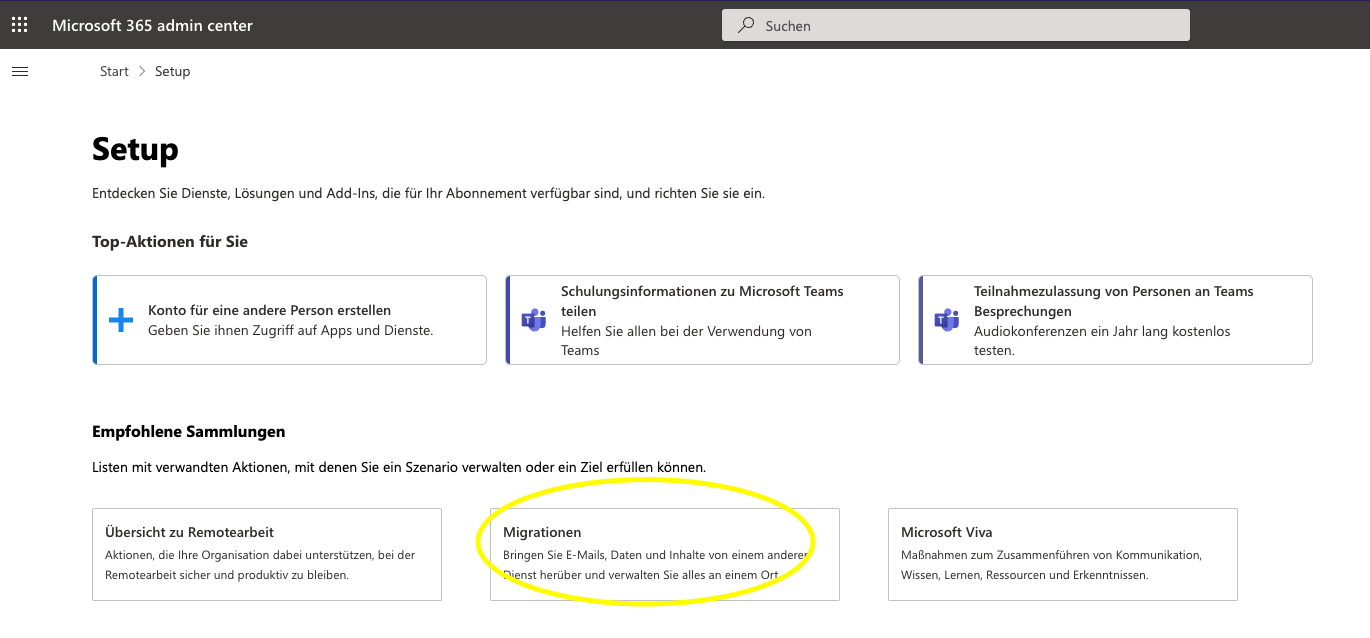Expand the hamburger navigation menu
Image resolution: width=1370 pixels, height=638 pixels.
tap(19, 71)
